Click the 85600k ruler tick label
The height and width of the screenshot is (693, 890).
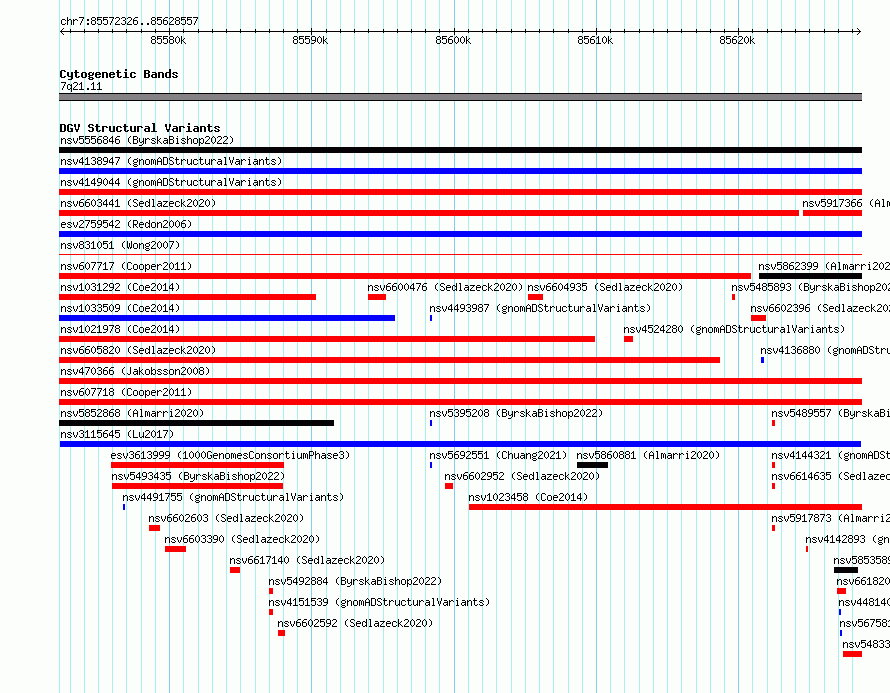453,40
